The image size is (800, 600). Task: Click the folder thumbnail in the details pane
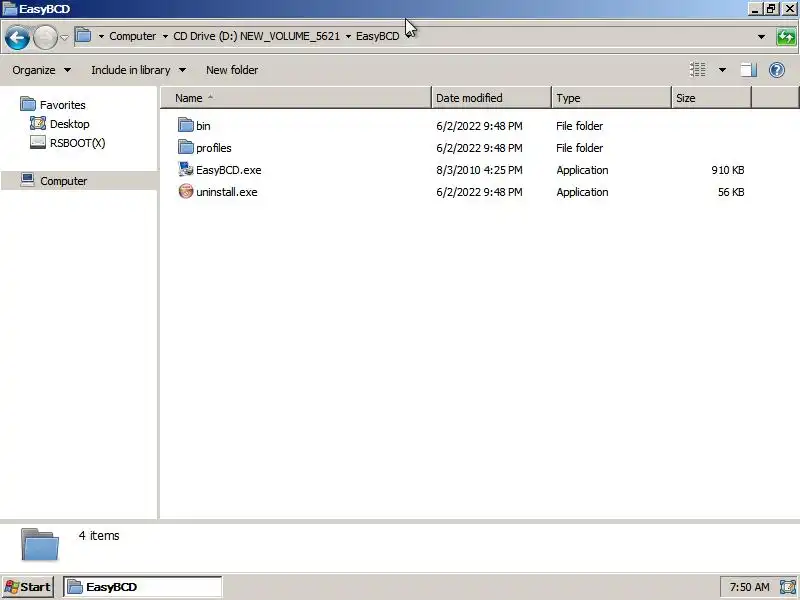[40, 544]
